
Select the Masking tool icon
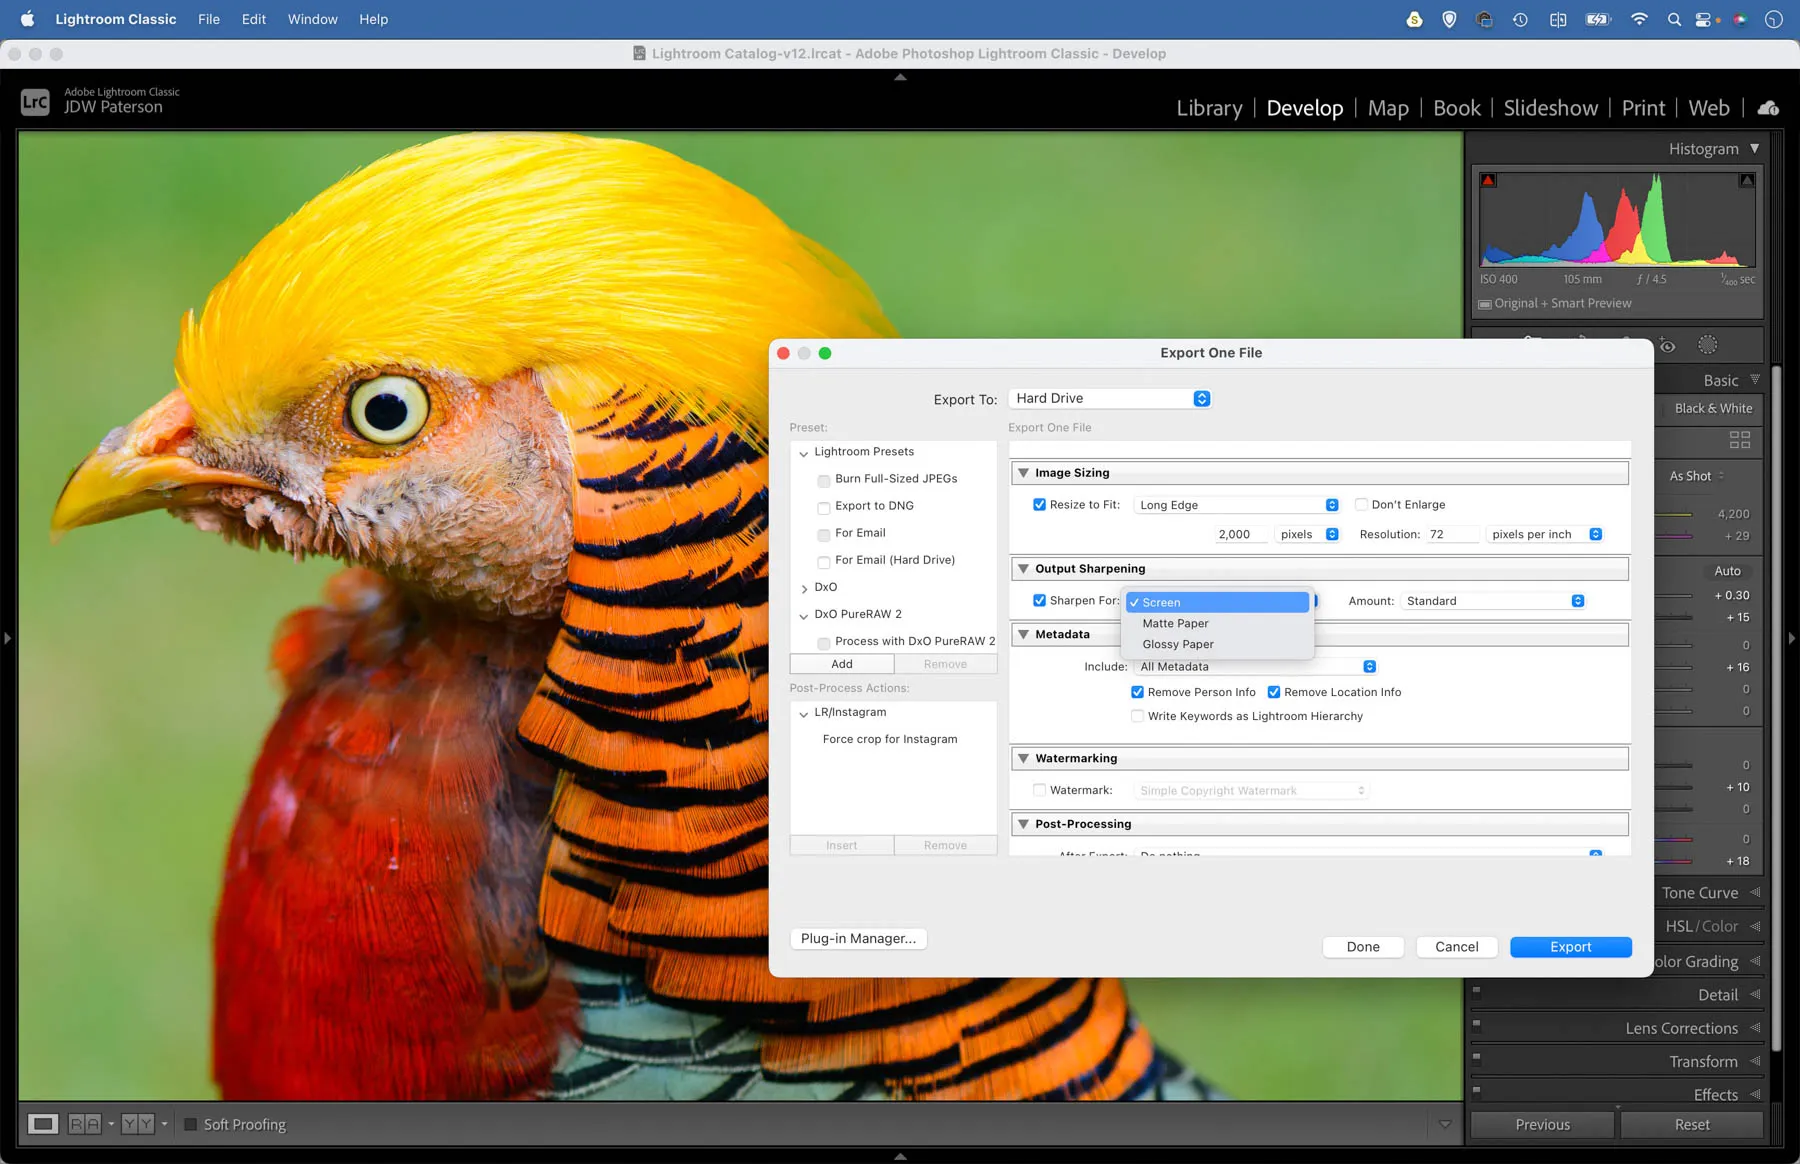click(1707, 345)
